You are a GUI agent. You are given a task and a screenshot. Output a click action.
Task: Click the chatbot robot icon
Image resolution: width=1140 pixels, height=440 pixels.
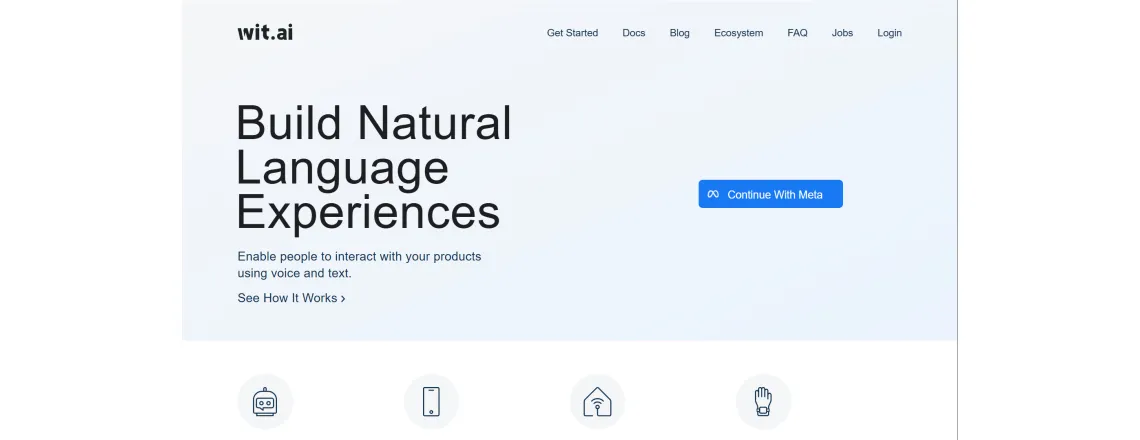[265, 401]
